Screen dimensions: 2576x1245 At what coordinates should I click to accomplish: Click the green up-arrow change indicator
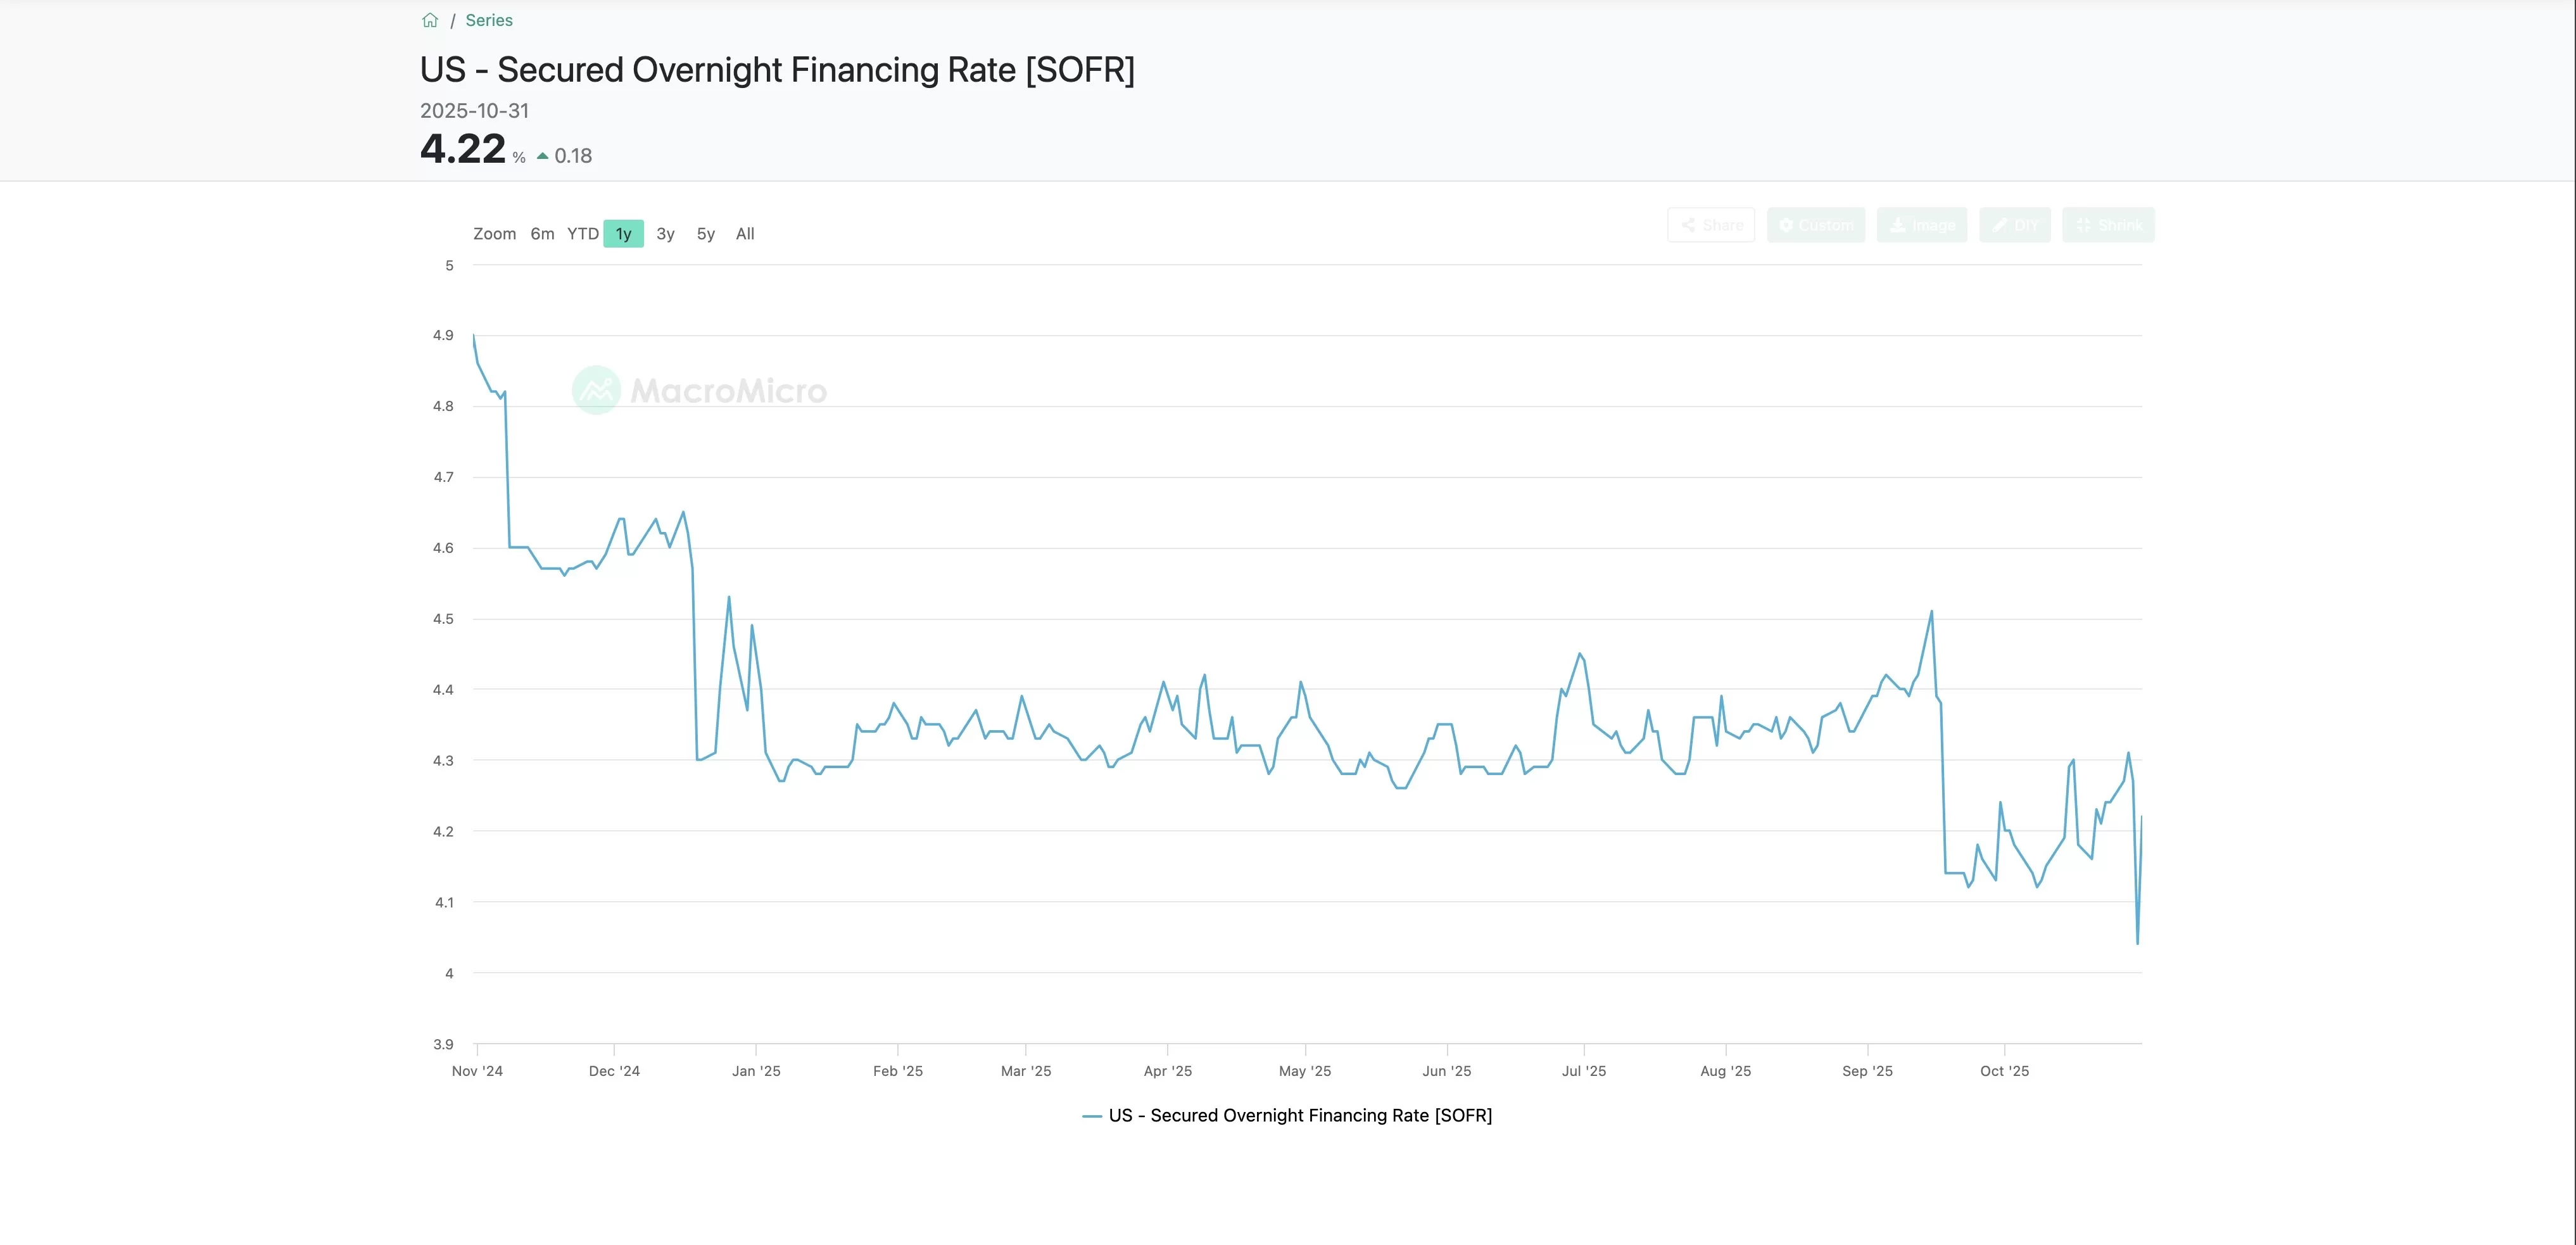tap(543, 156)
